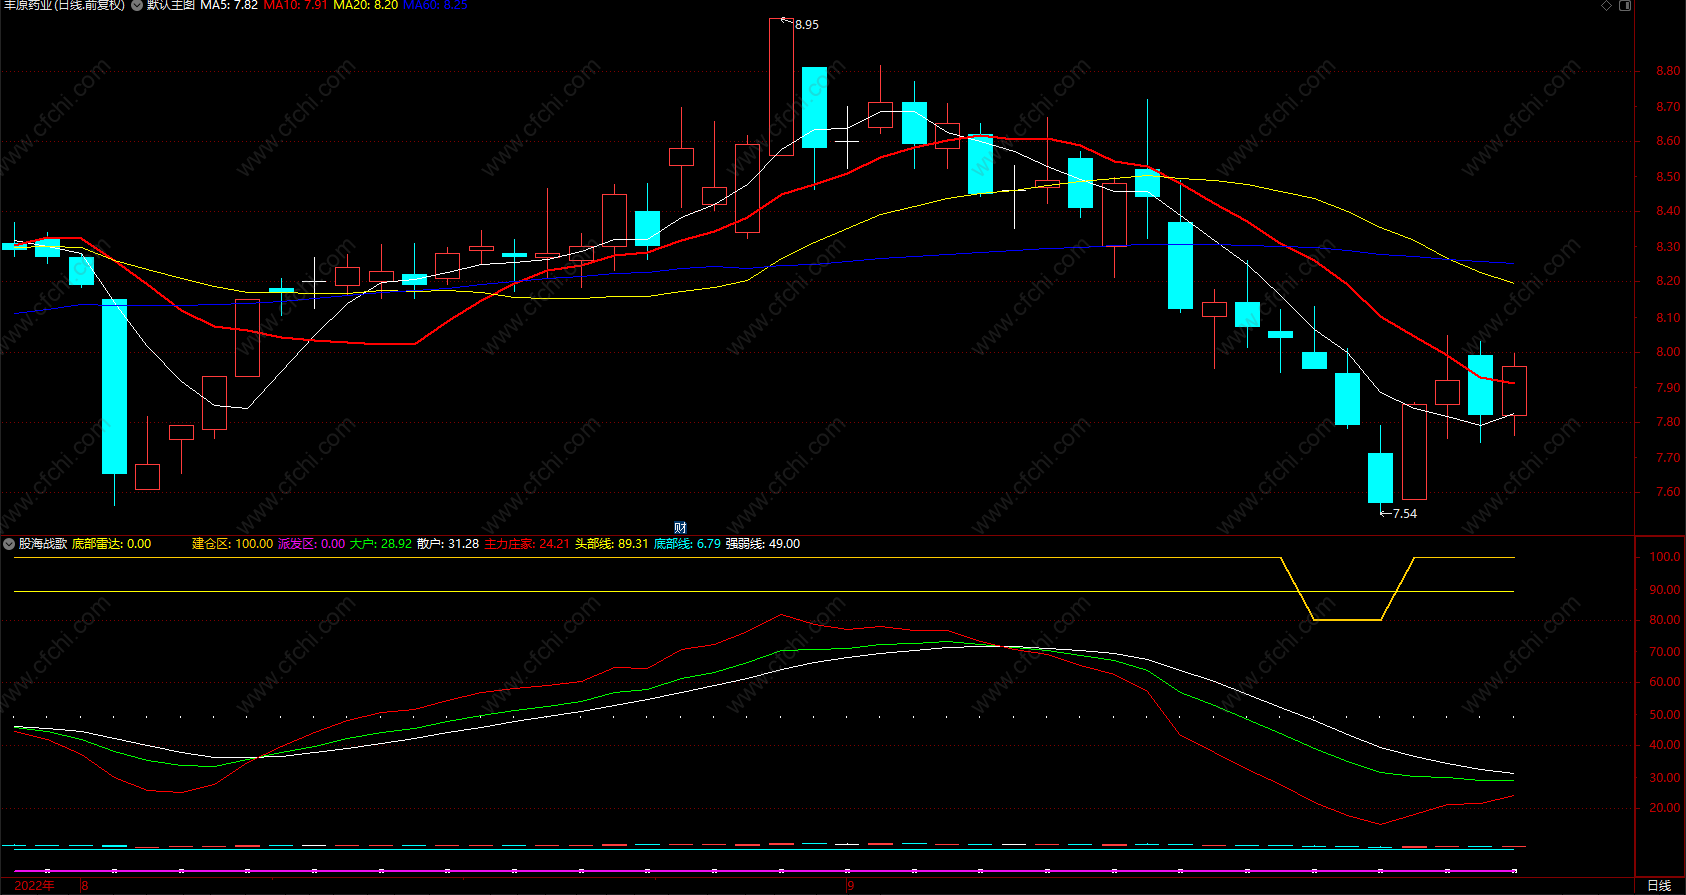The image size is (1686, 895).
Task: Toggle the side panel icon at top right
Action: [1625, 5]
